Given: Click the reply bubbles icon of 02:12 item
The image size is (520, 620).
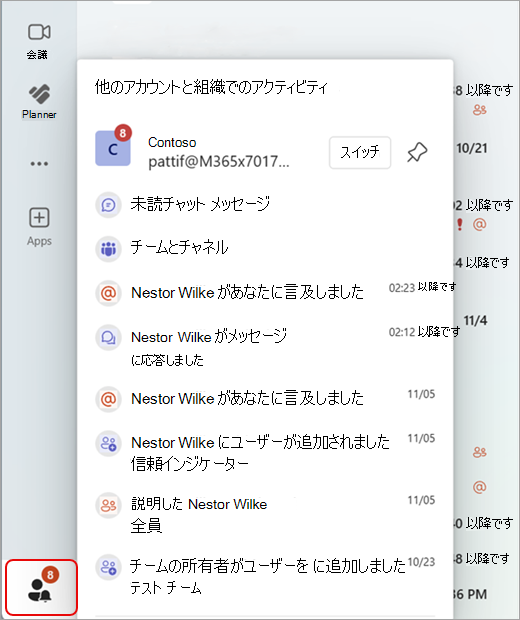Looking at the screenshot, I should coord(108,337).
